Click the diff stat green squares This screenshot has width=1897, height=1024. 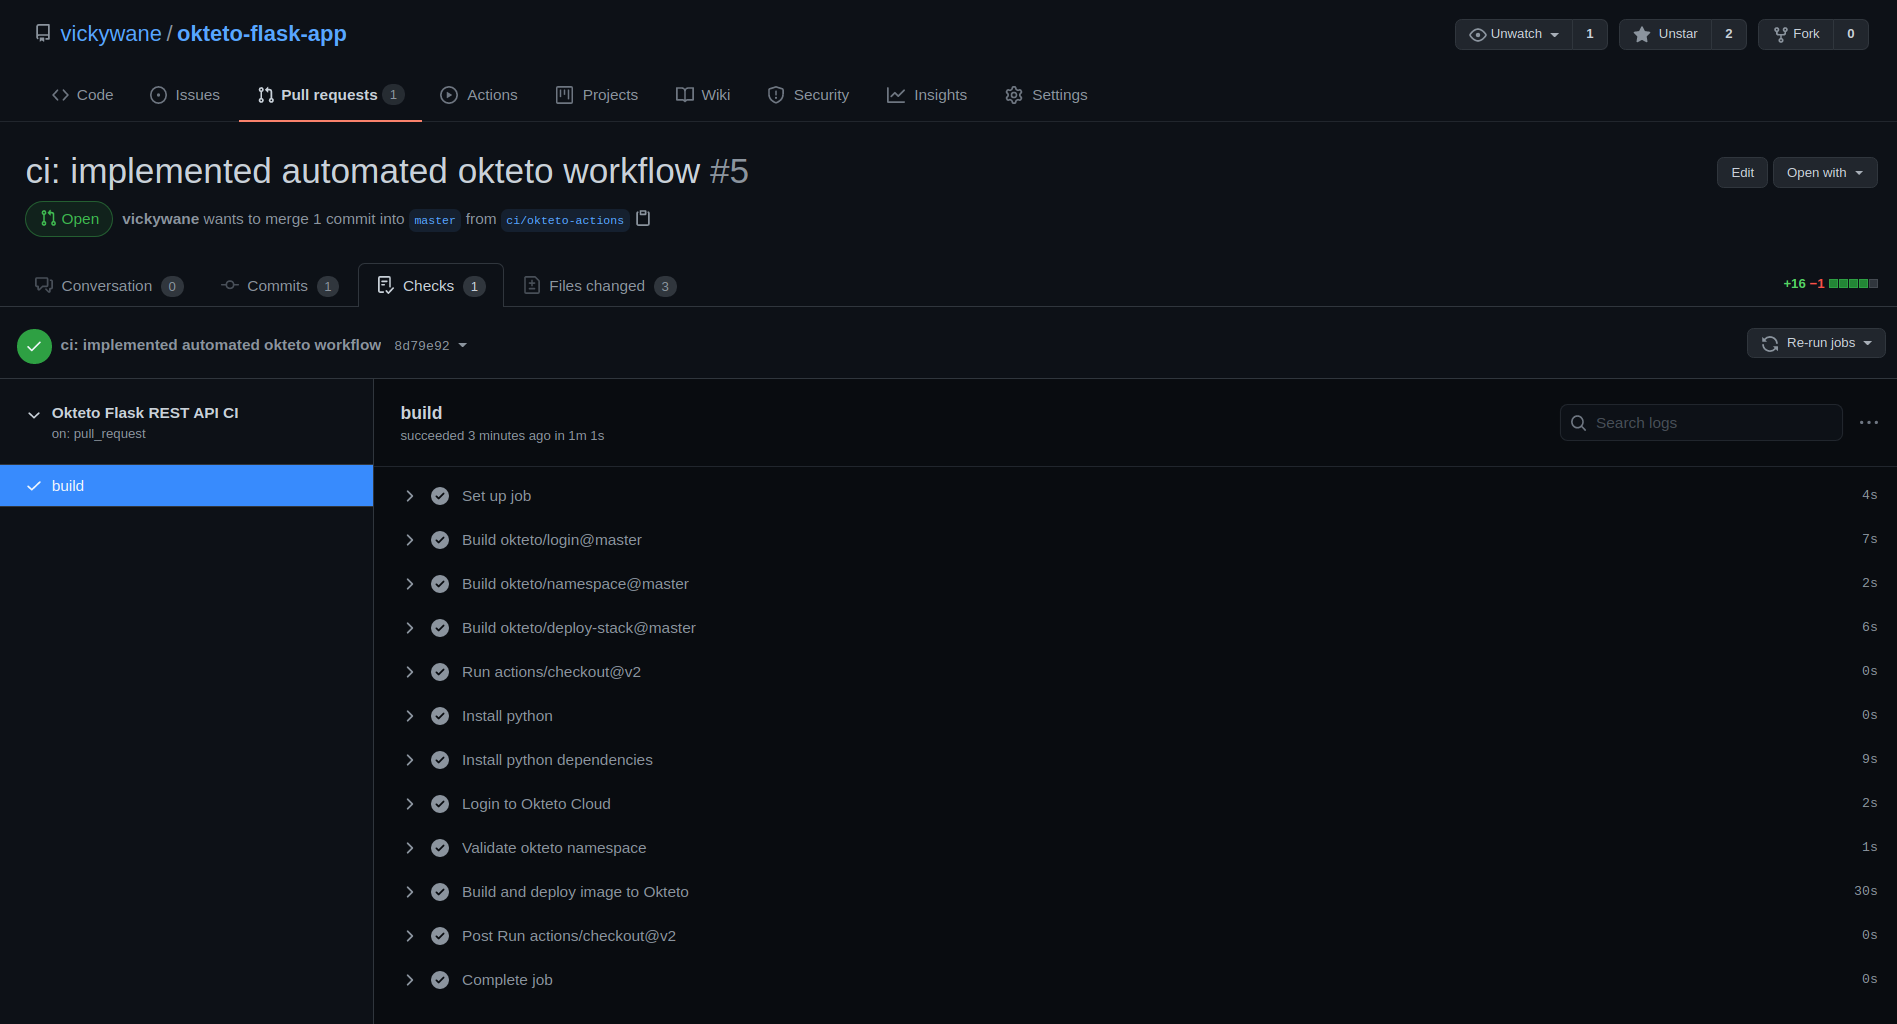pyautogui.click(x=1853, y=284)
